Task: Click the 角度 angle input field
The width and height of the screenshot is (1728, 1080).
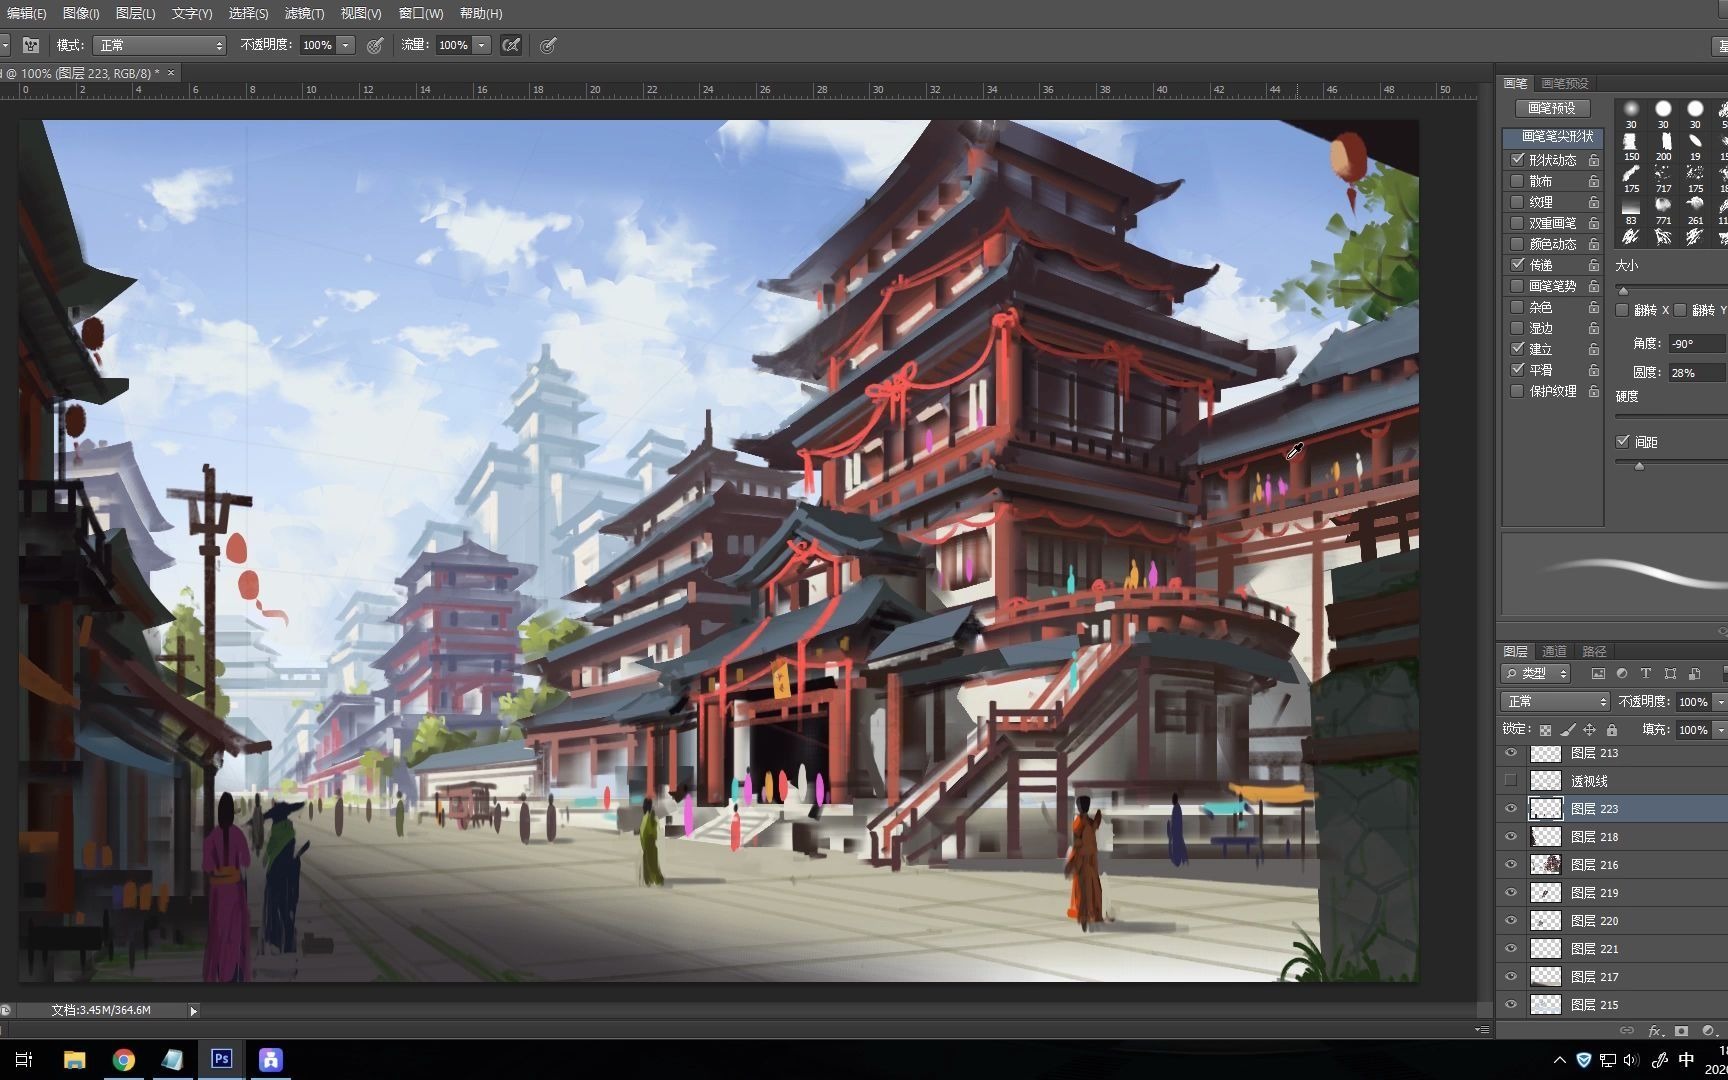Action: click(x=1697, y=343)
